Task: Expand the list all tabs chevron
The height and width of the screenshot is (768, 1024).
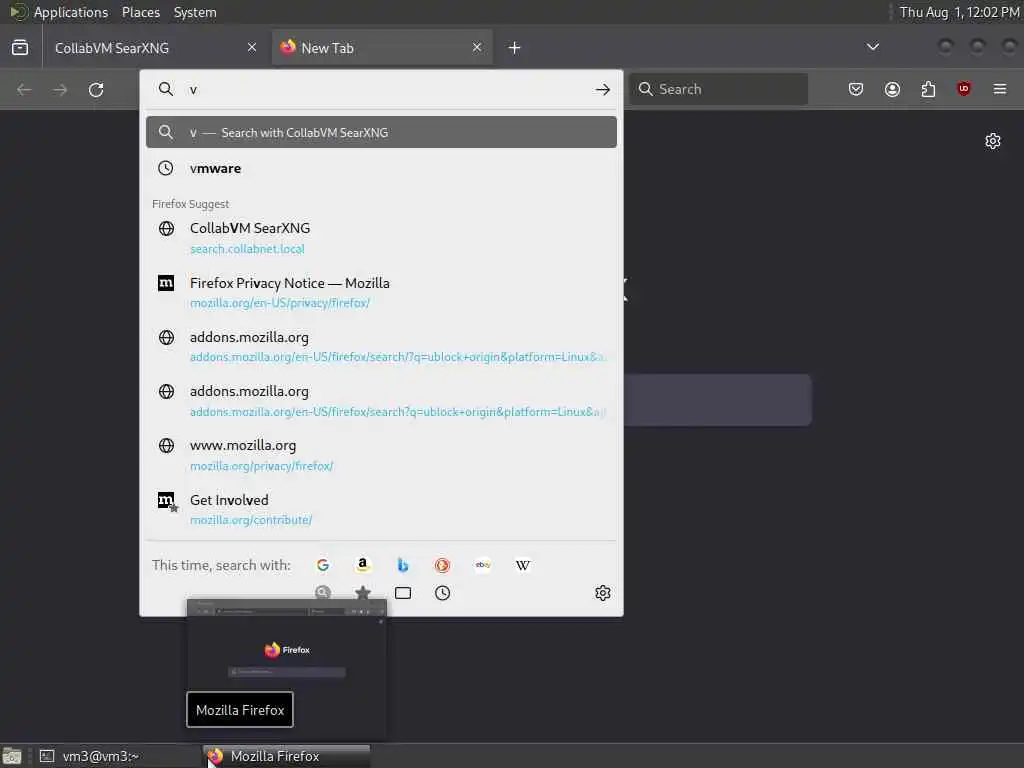Action: (872, 47)
